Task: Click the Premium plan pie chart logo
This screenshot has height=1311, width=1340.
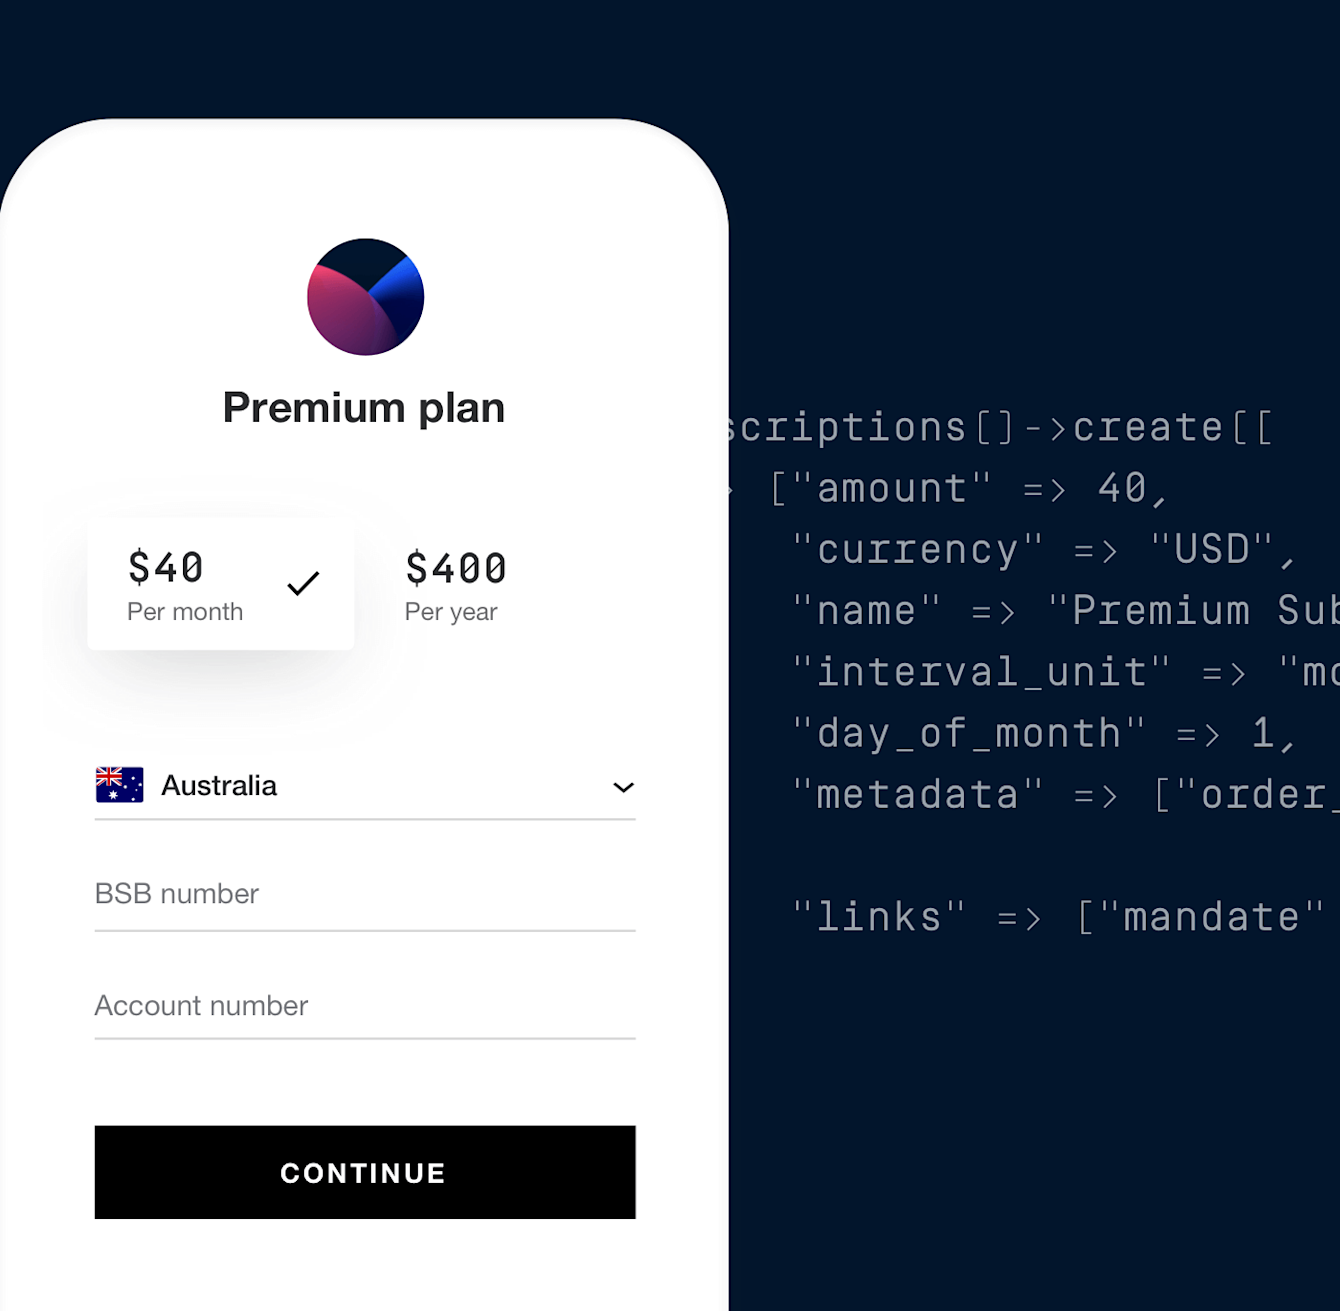Action: pos(365,296)
